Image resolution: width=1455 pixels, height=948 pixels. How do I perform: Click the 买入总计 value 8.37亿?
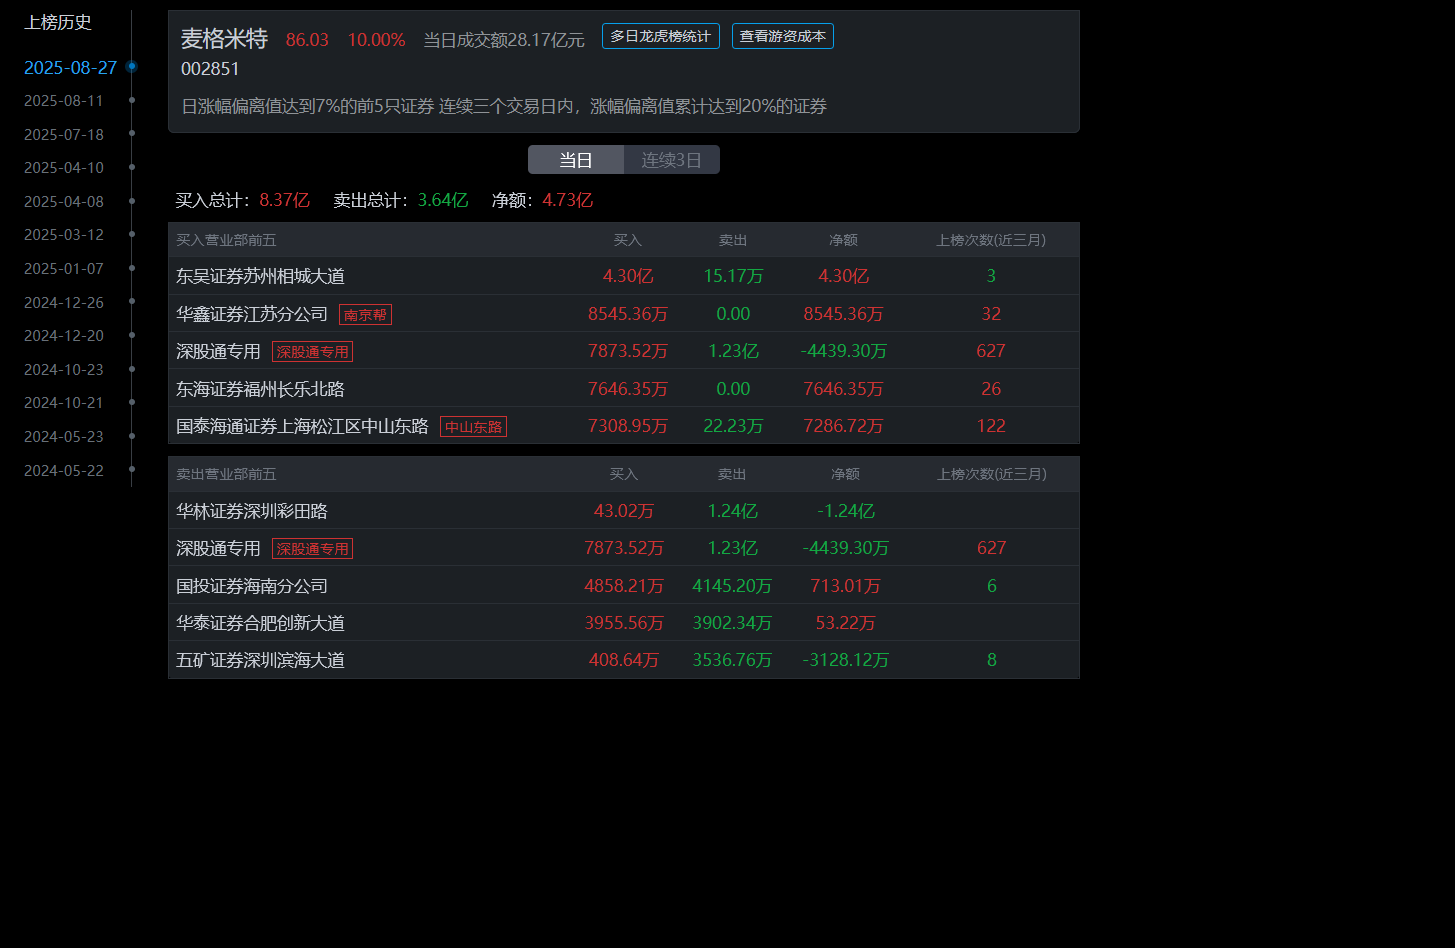pyautogui.click(x=284, y=200)
